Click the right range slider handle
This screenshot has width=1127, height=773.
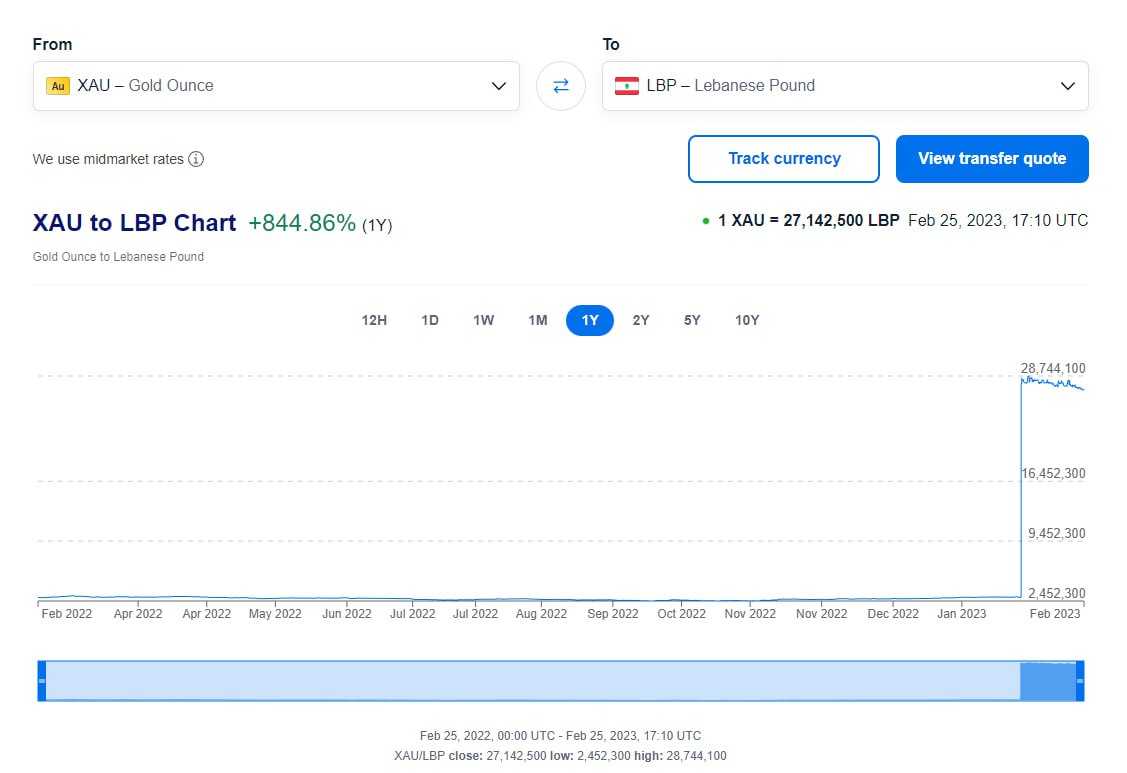click(x=1080, y=680)
